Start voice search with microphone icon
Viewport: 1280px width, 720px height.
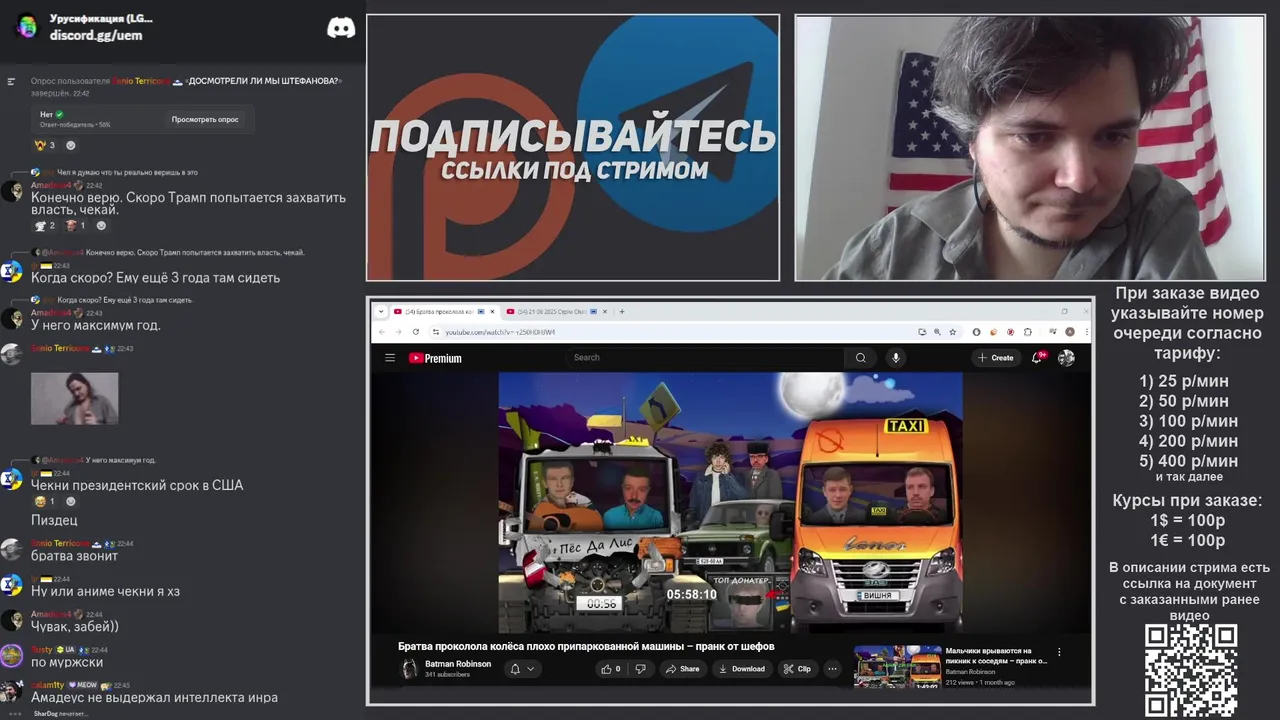point(896,358)
